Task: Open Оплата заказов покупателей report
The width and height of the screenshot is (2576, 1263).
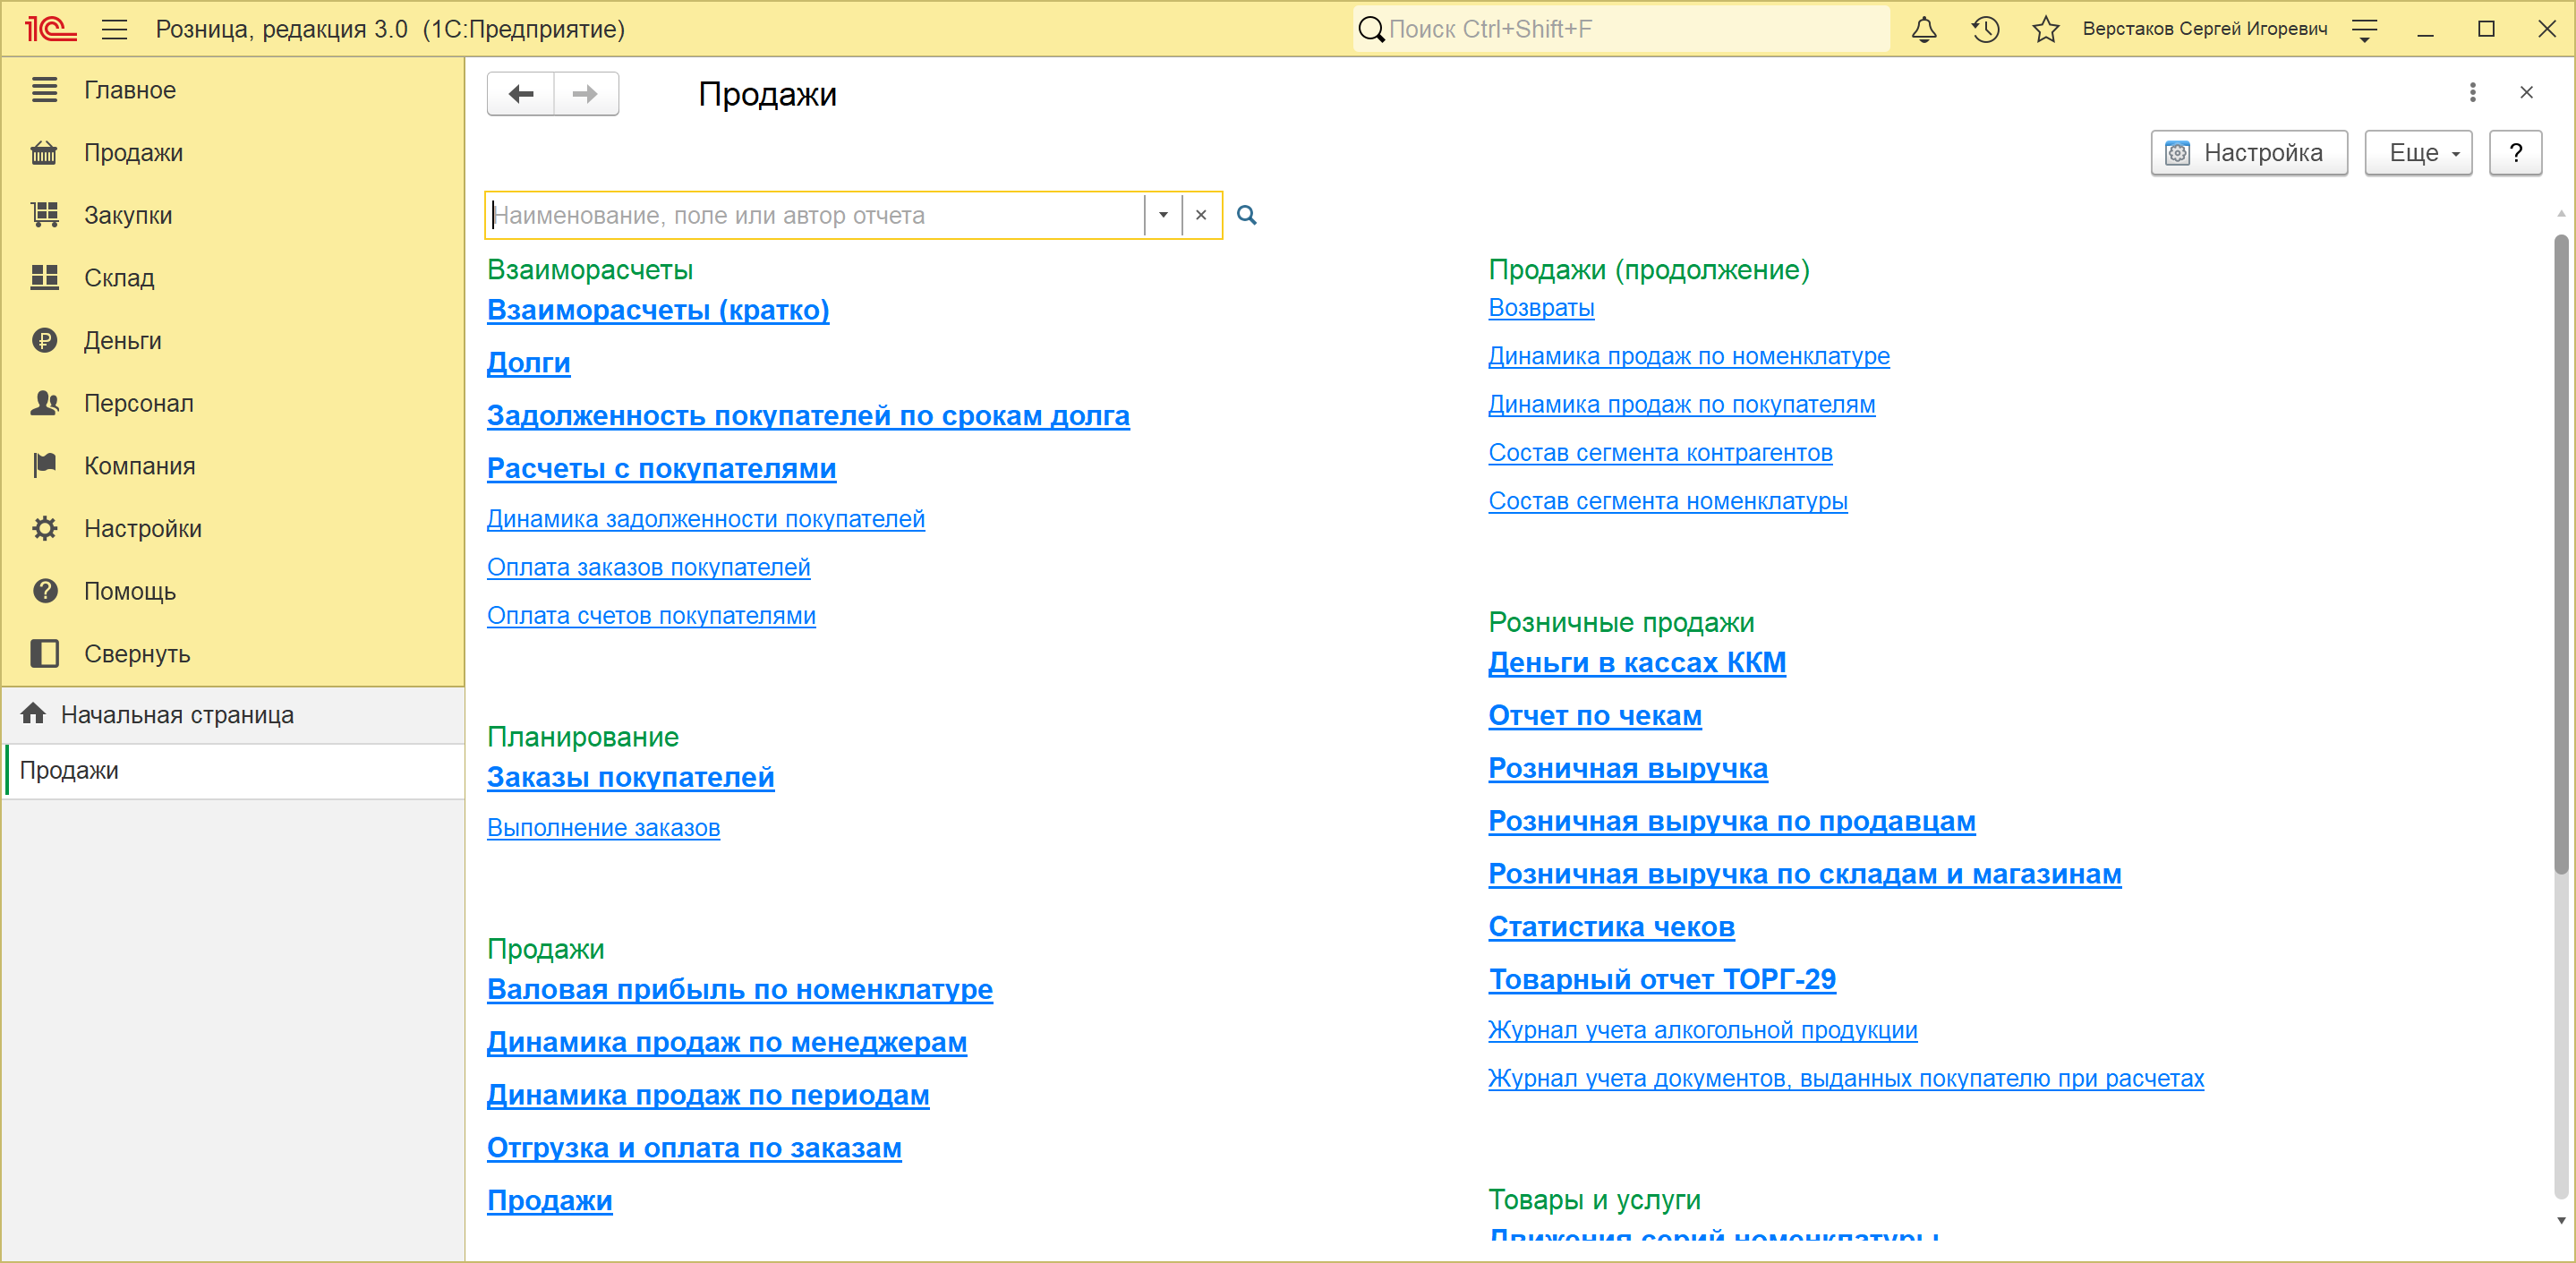Action: (648, 568)
